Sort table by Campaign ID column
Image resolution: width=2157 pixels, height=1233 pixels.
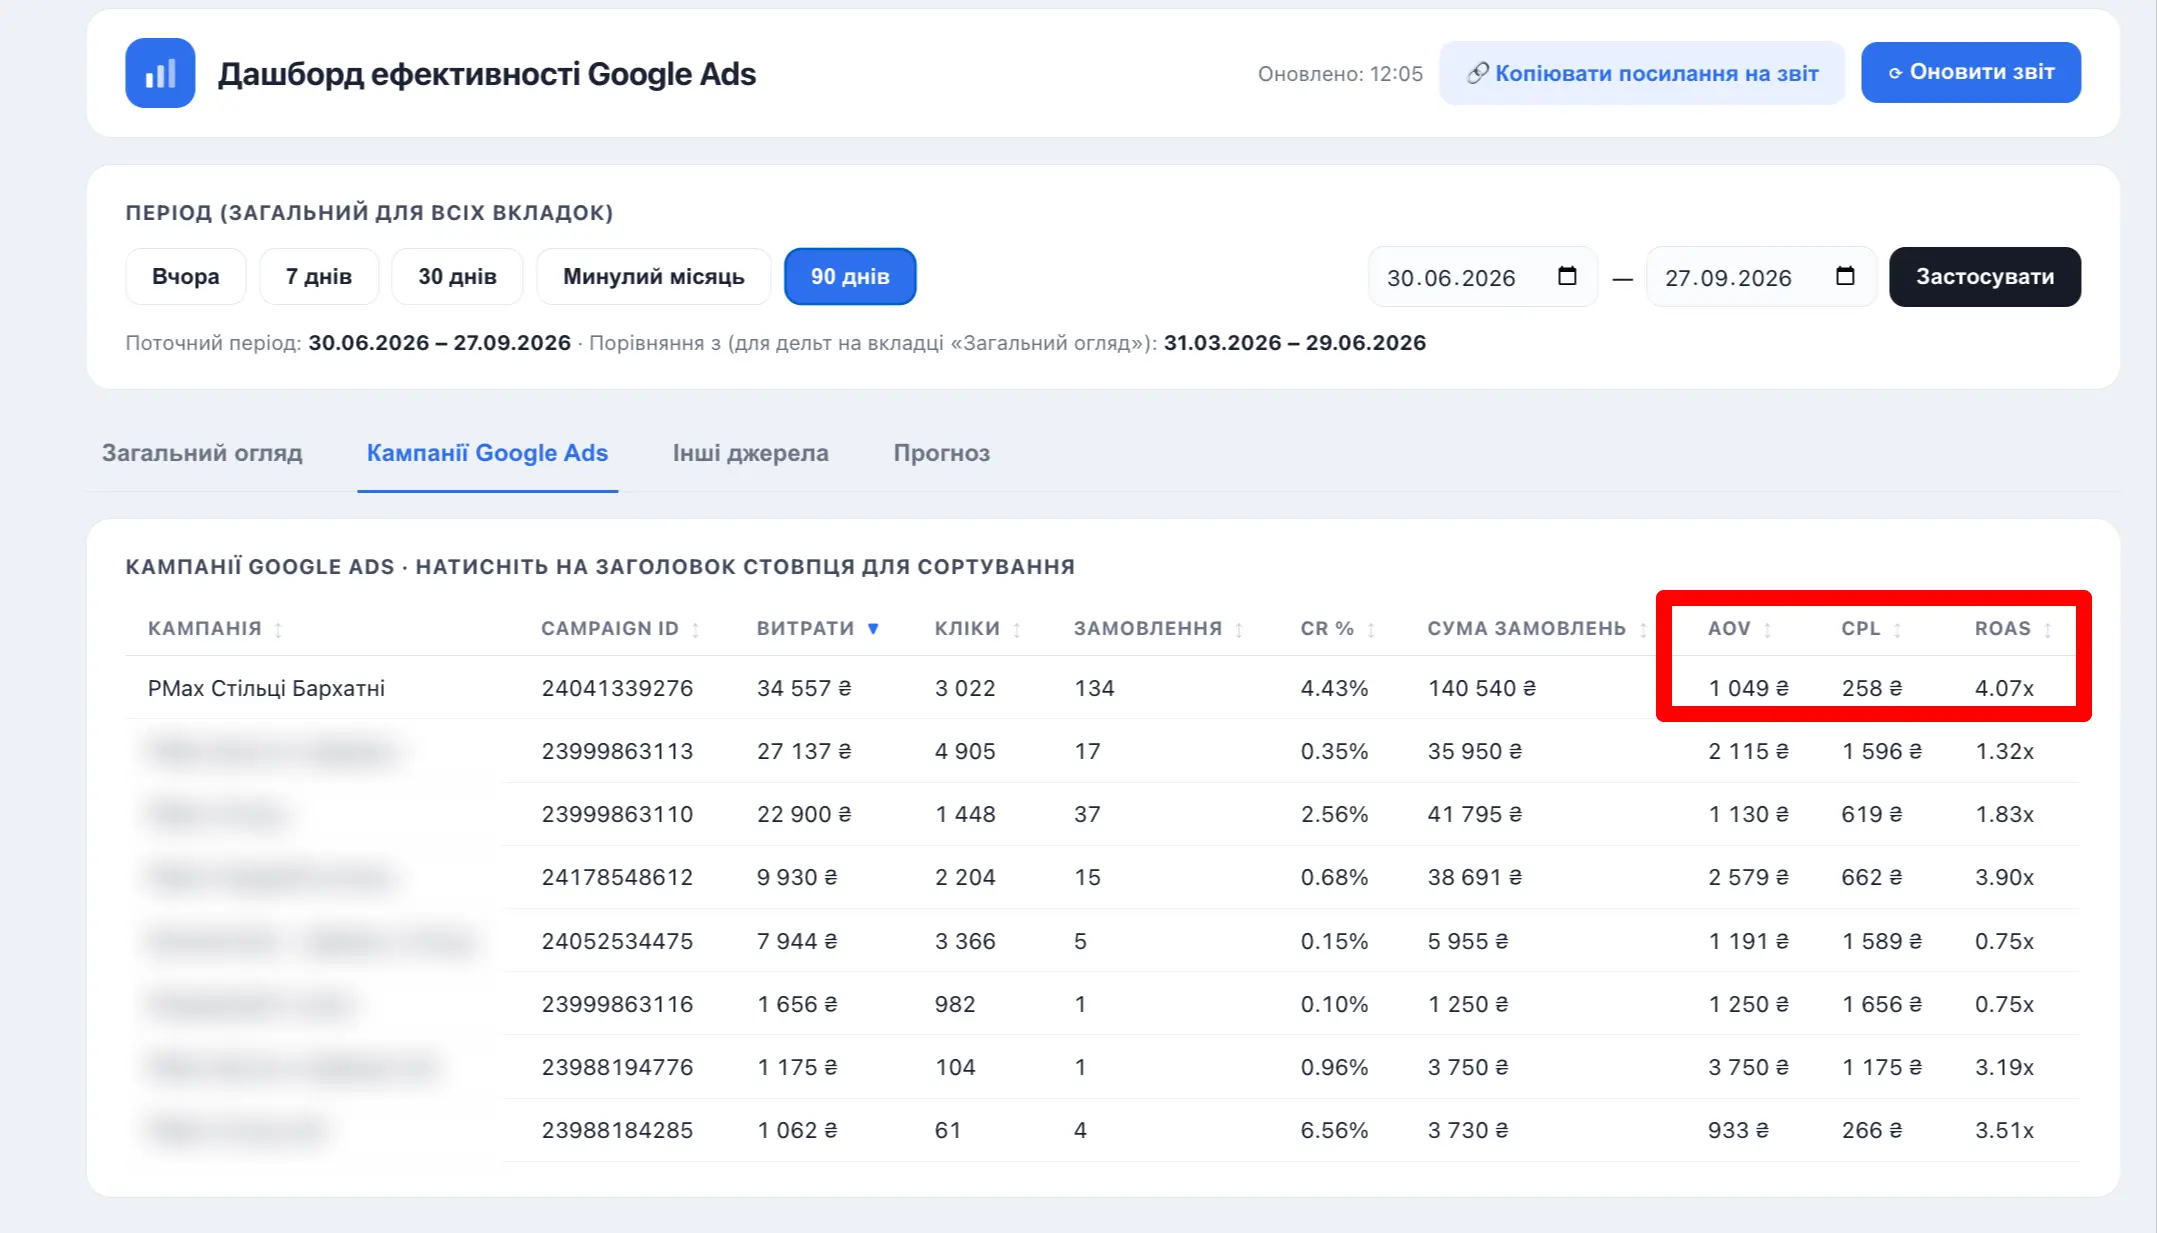[620, 628]
